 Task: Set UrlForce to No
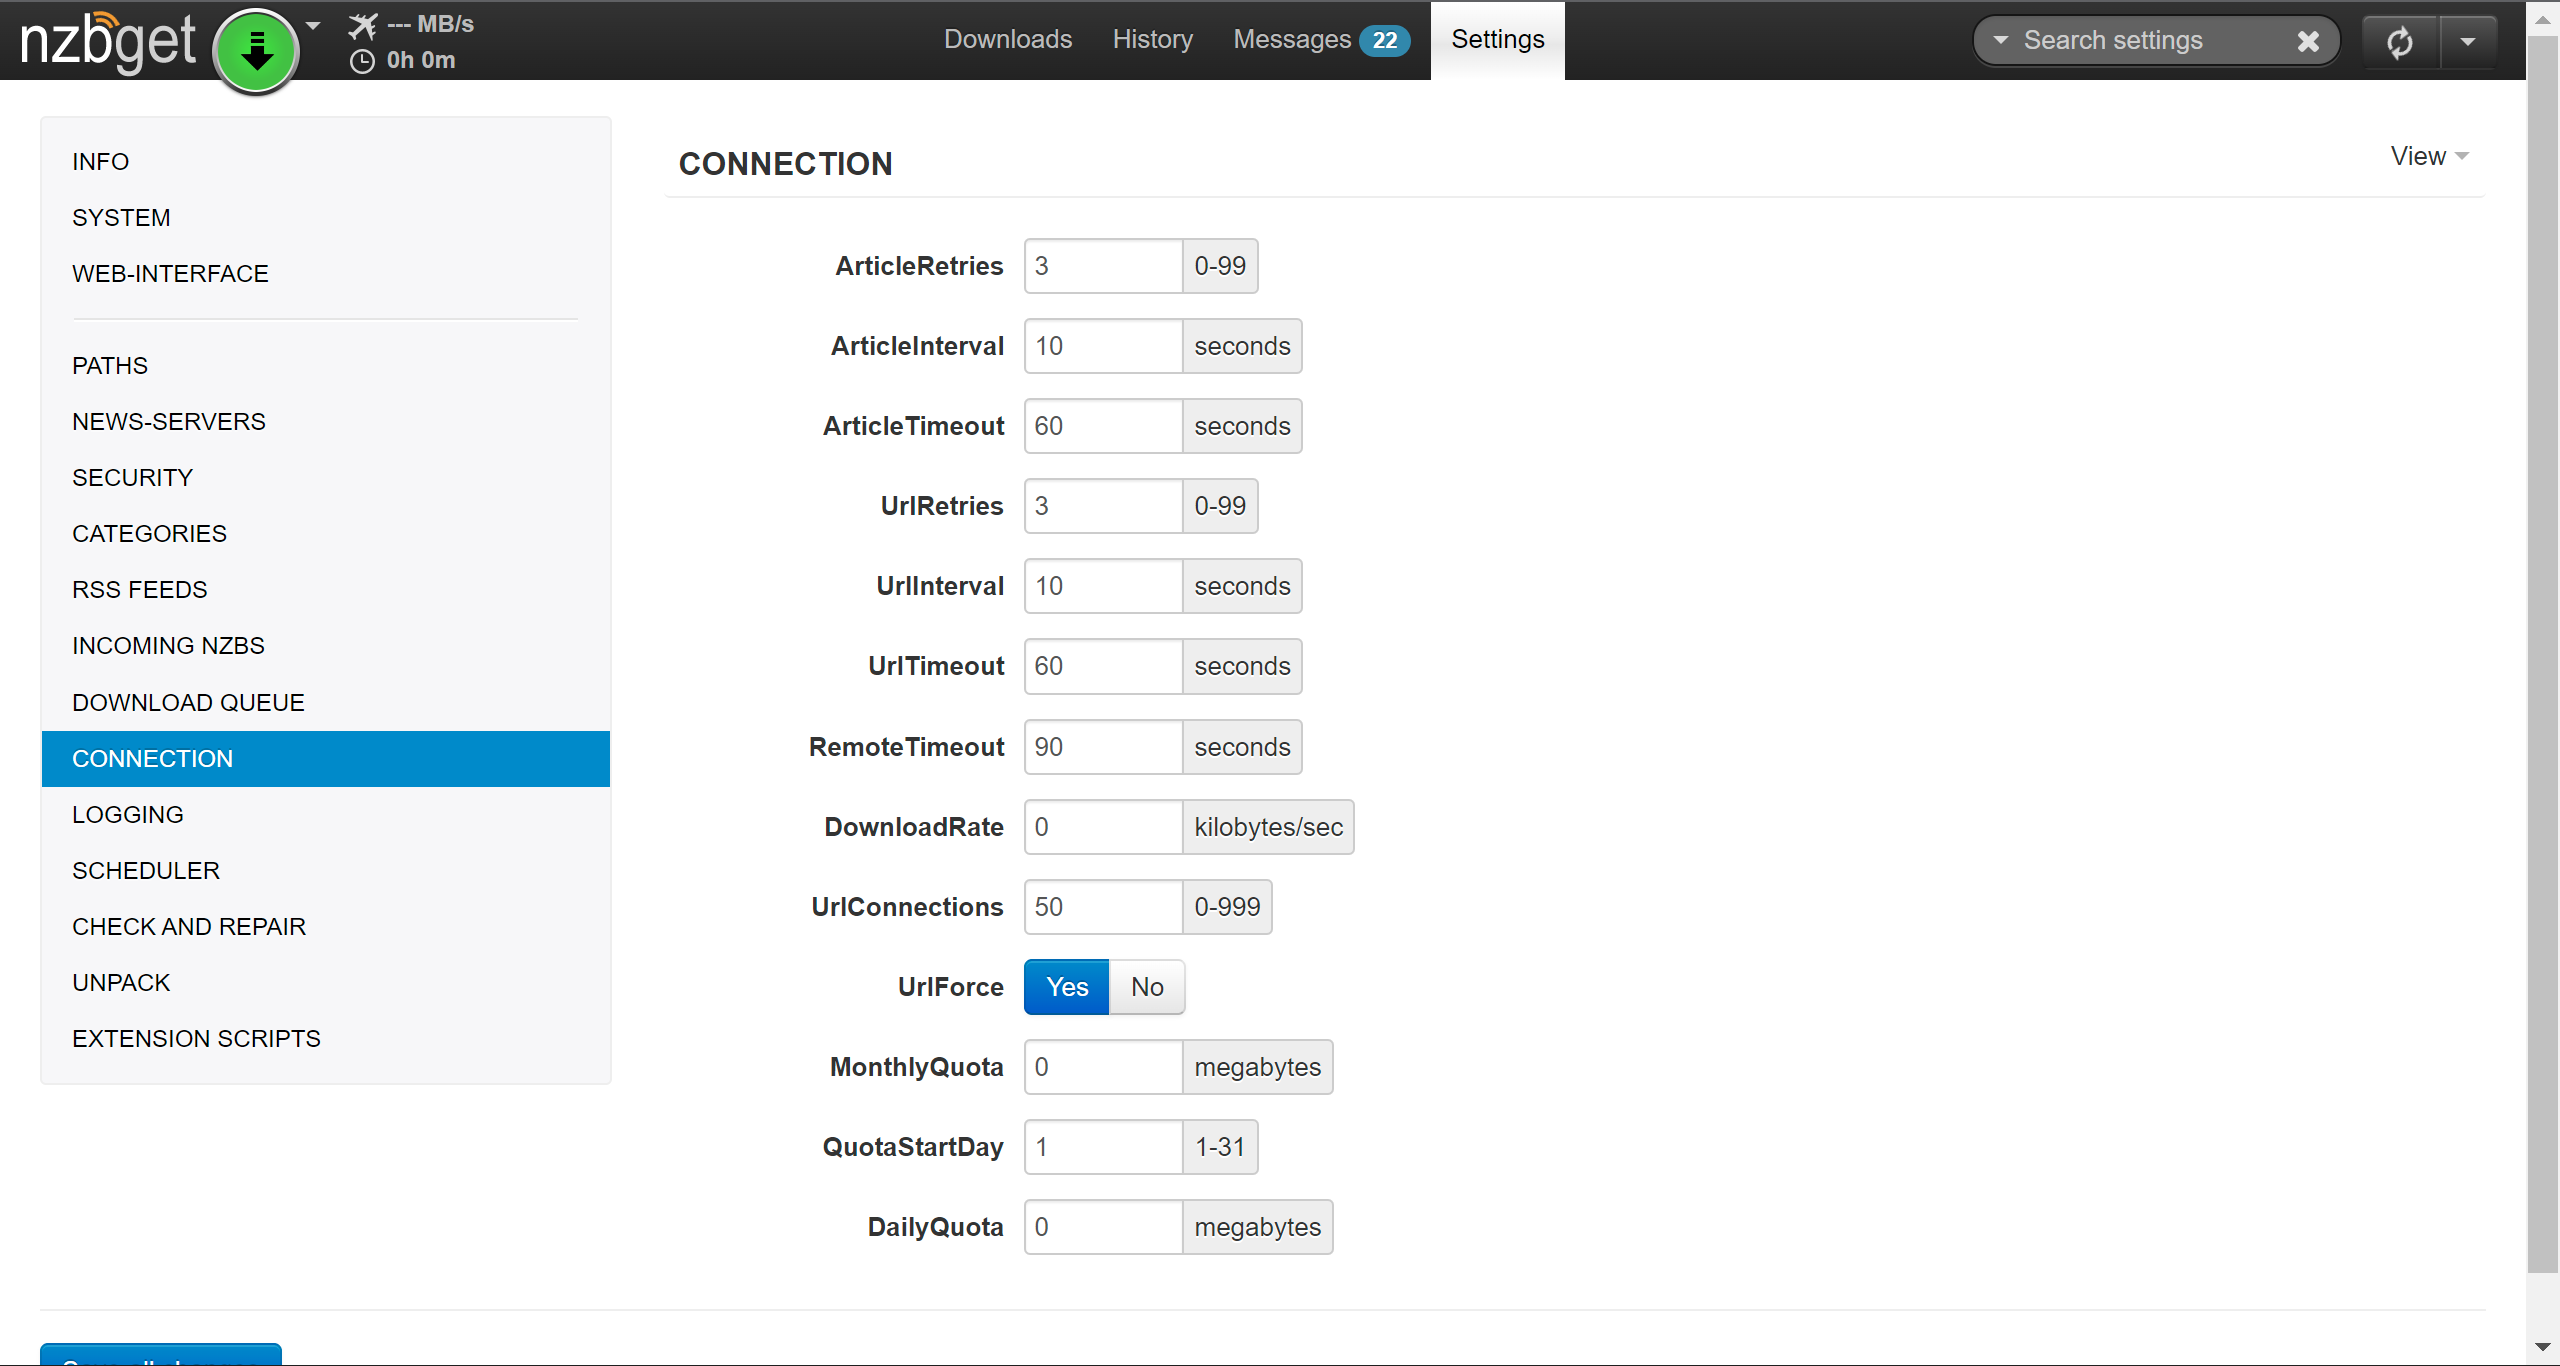tap(1146, 987)
